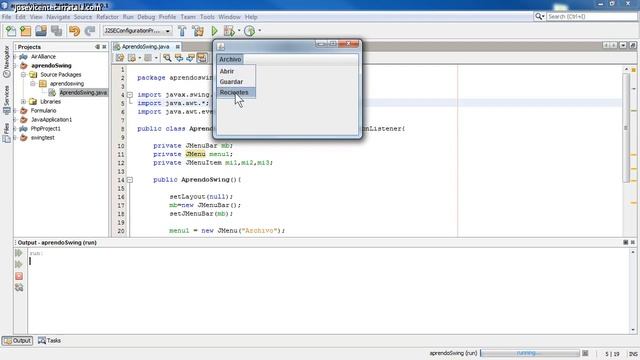
Task: Collapse the Source Packages node
Action: click(24, 75)
